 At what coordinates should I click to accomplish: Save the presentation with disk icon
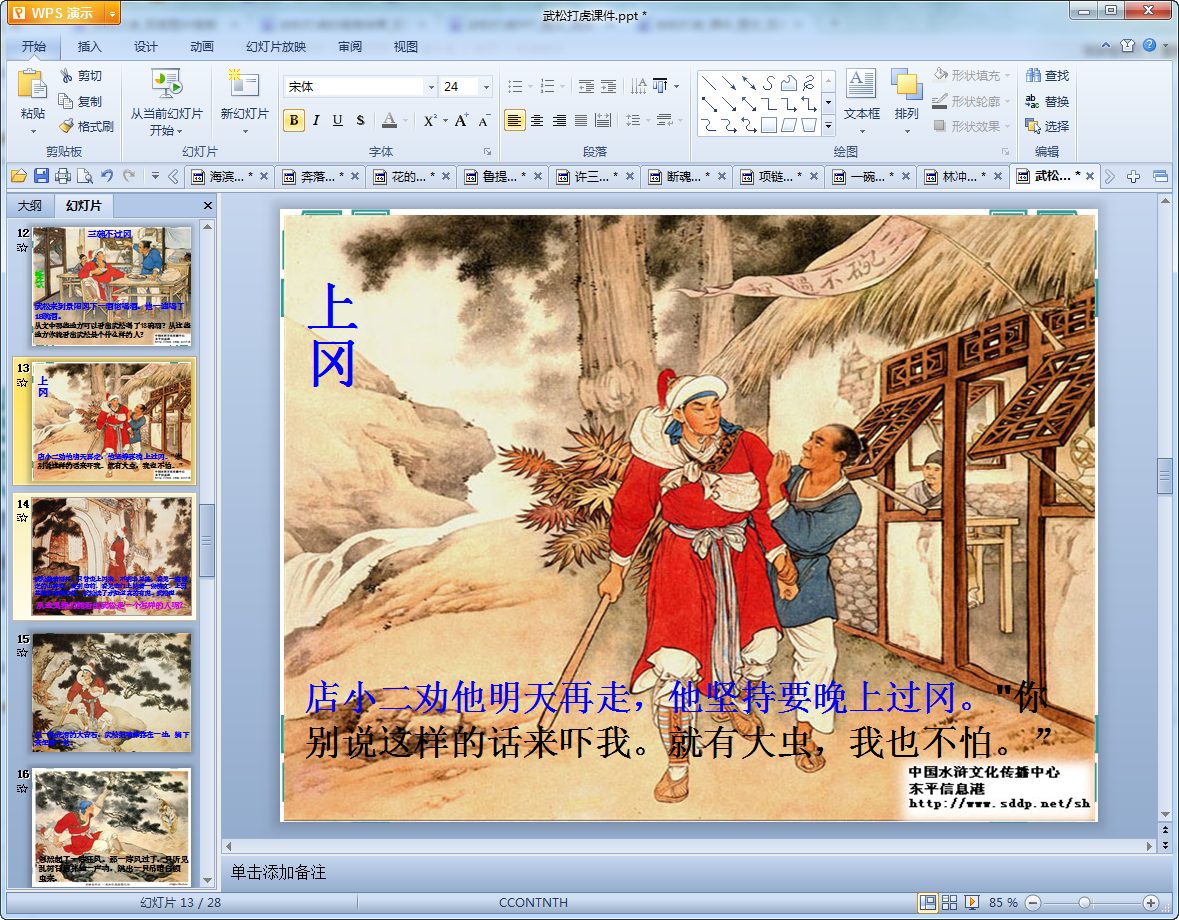[x=41, y=176]
